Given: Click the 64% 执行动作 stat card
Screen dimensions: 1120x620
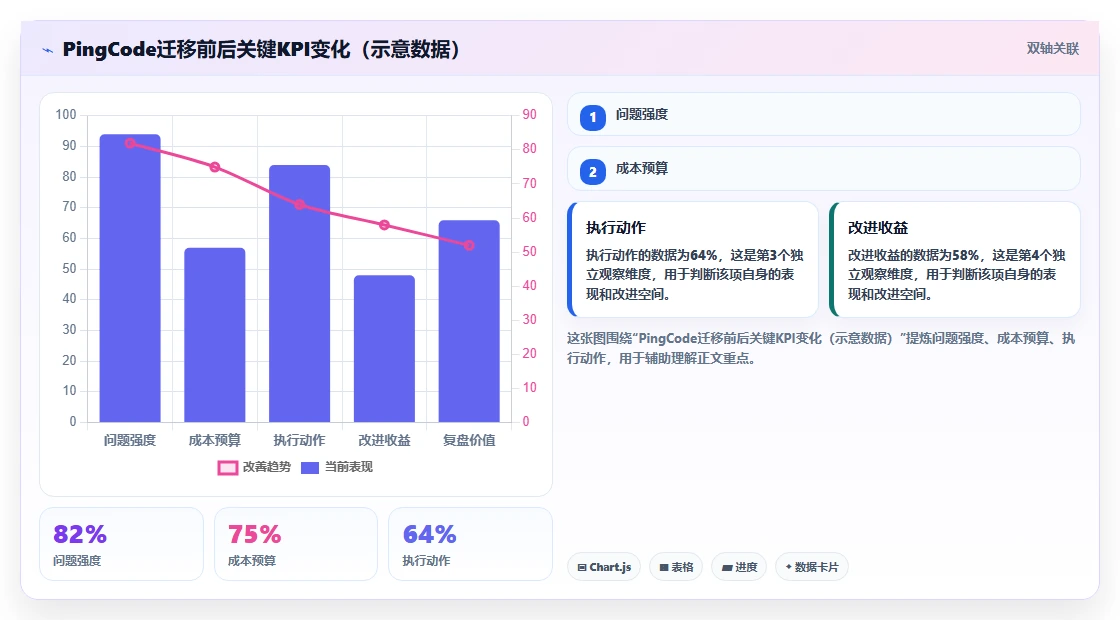Looking at the screenshot, I should click(470, 544).
